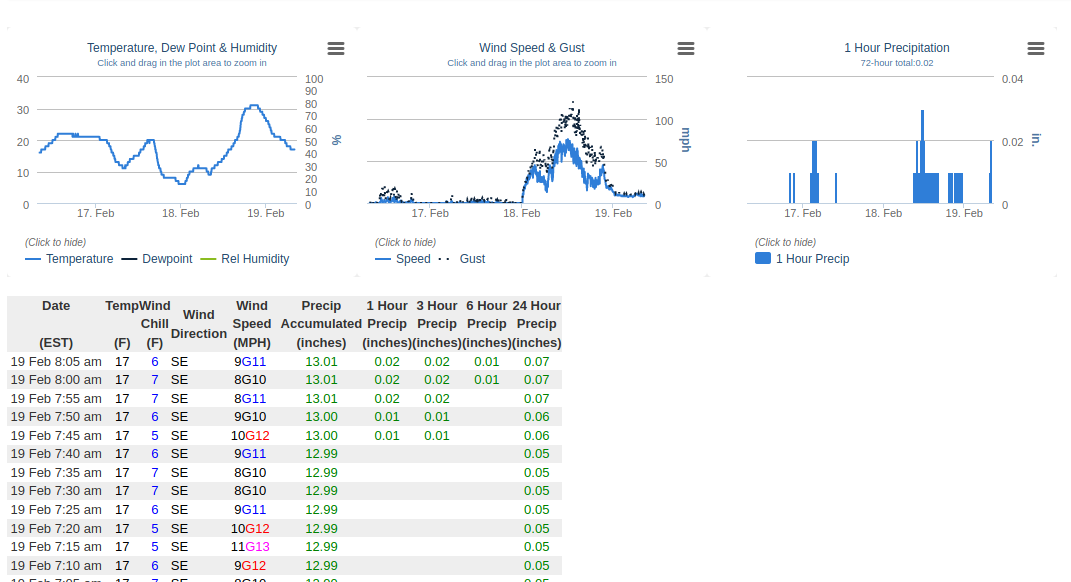Click the Wind Speed (MPH) column header

point(252,324)
